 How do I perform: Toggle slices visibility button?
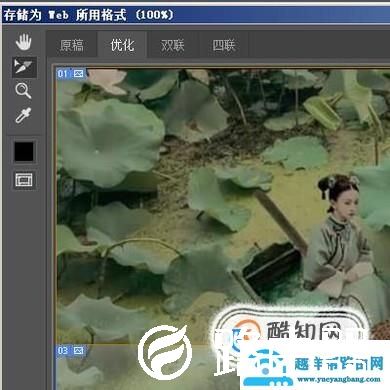point(24,180)
